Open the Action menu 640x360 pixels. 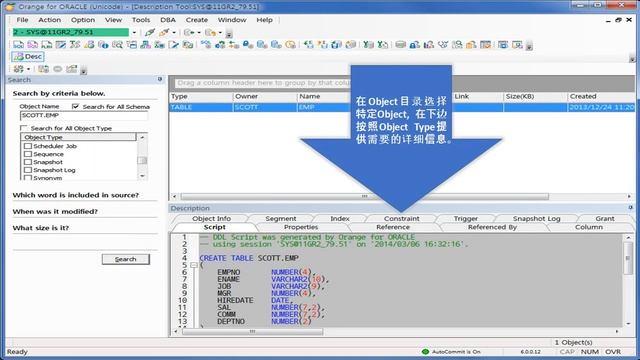click(49, 20)
